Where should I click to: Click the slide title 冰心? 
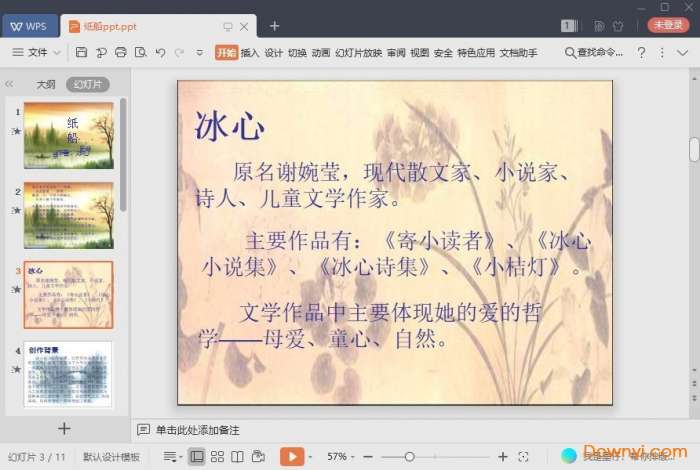(x=229, y=126)
